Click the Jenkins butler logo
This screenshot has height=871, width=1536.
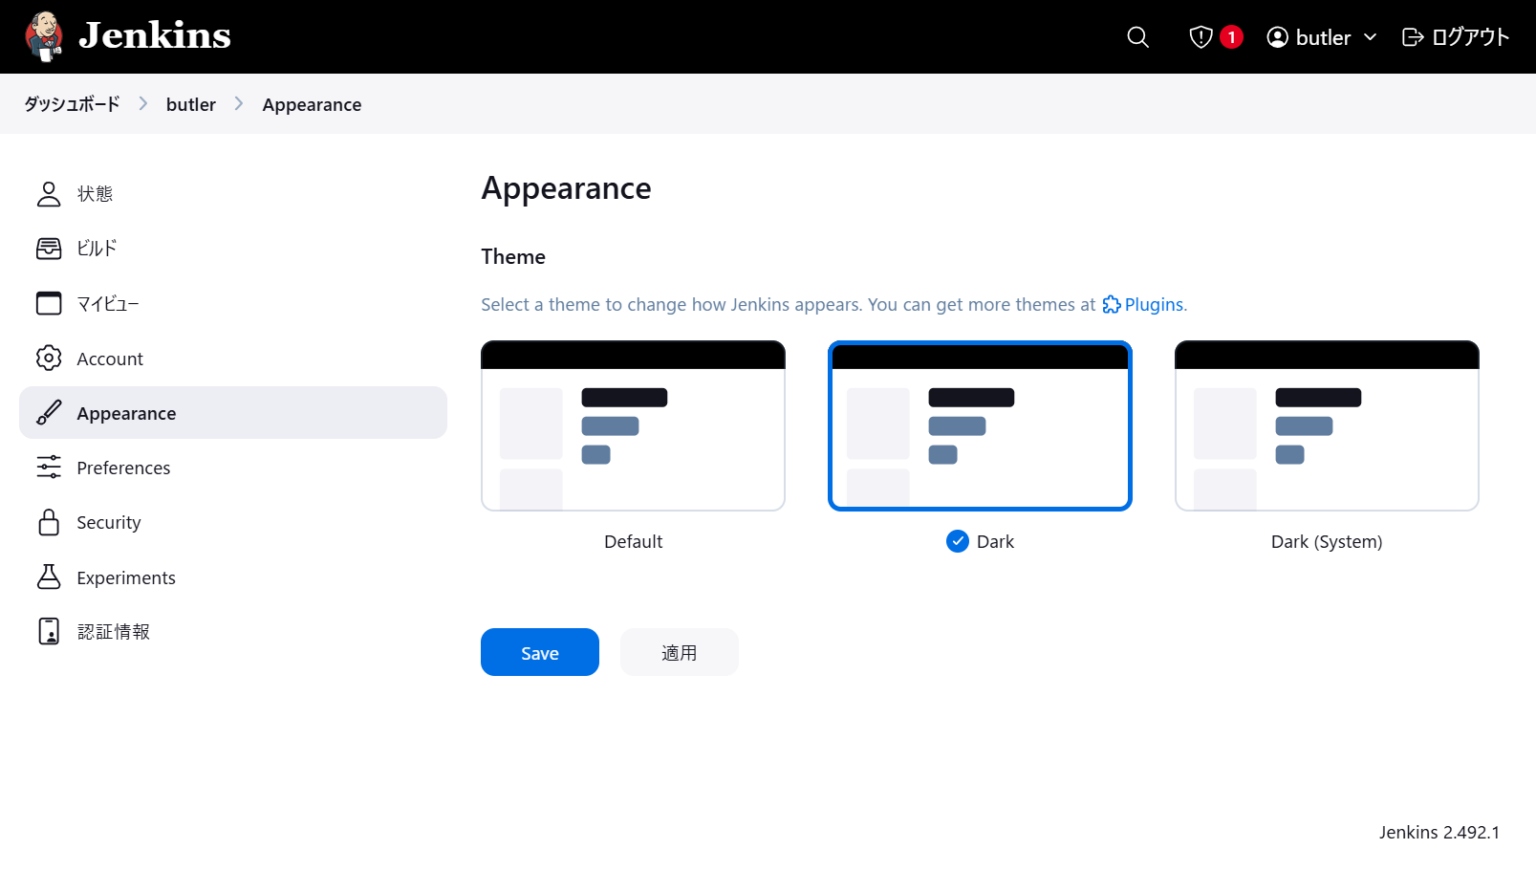[x=43, y=36]
